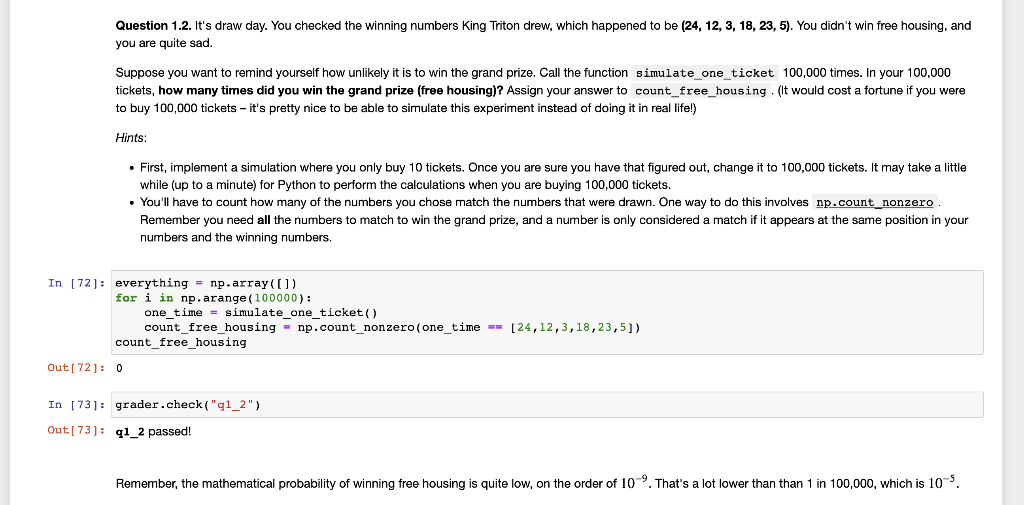
Task: Click the paragraph starting 'Remember, the mathematical probability'
Action: [x=537, y=483]
